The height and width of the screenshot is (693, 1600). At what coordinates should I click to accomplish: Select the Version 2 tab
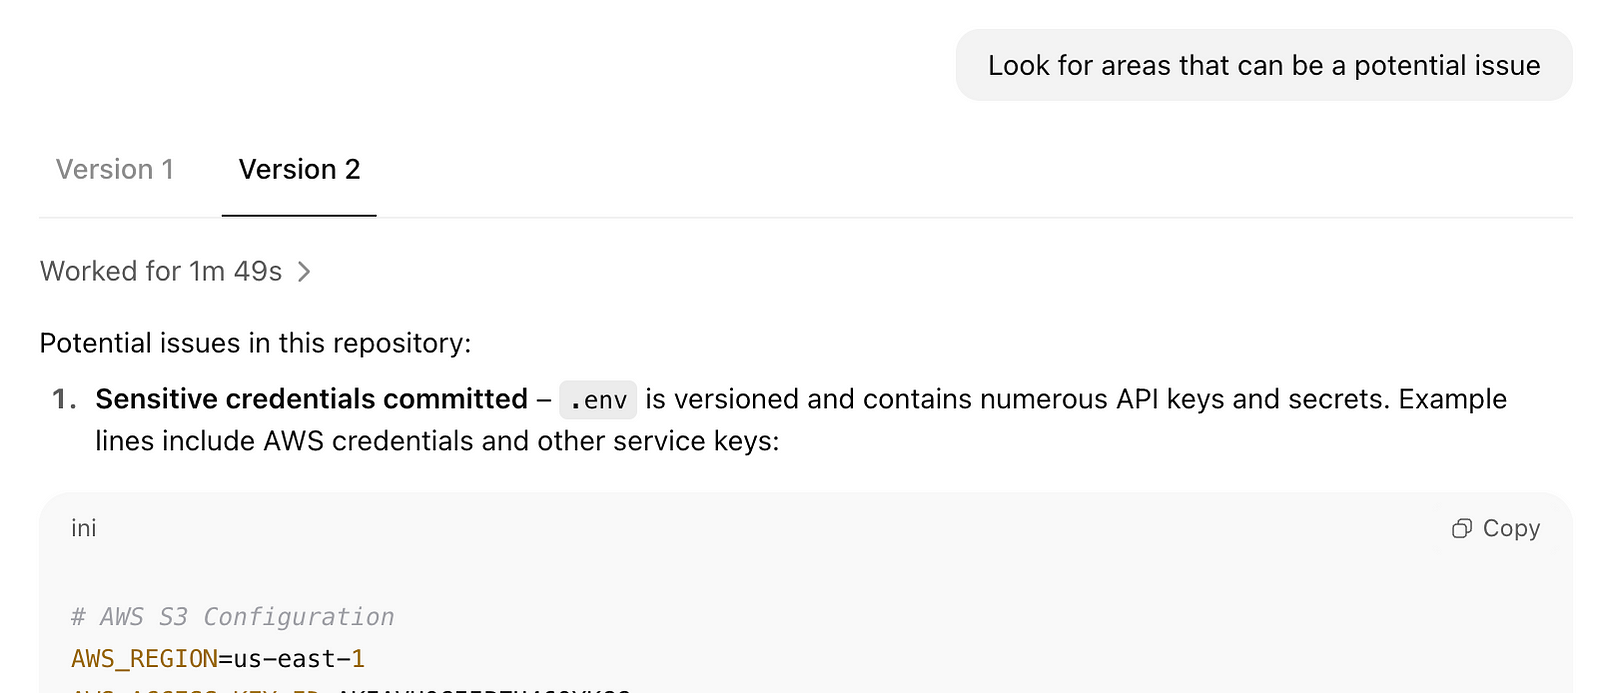[299, 169]
